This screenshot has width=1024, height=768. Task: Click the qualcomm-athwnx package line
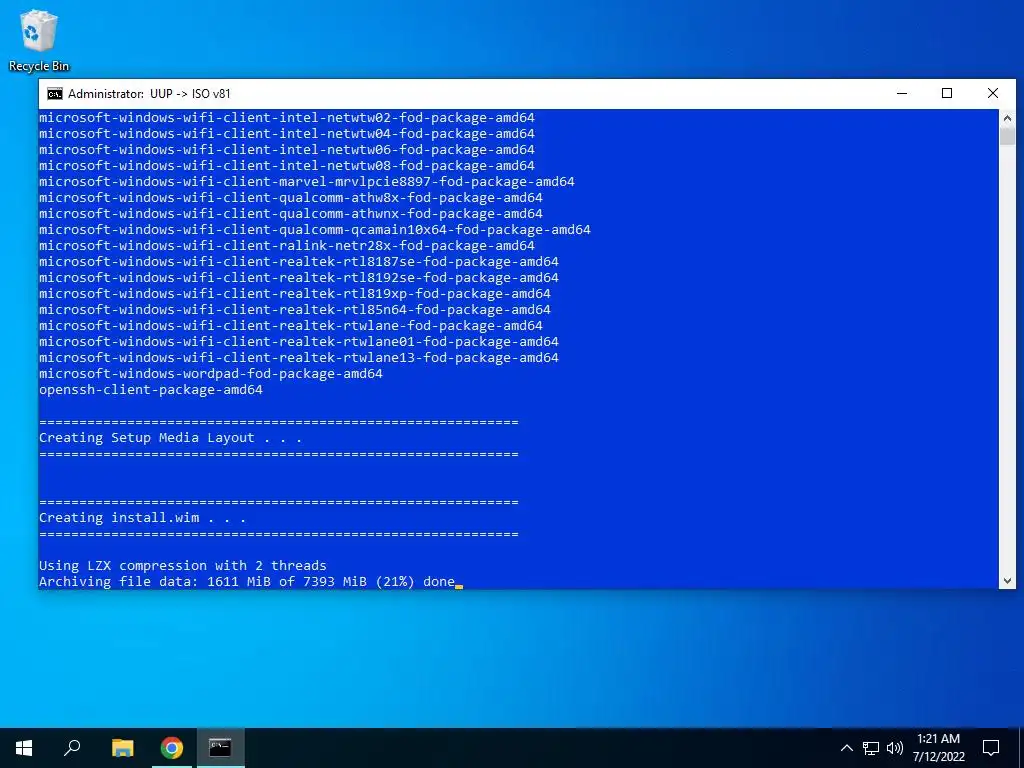click(x=291, y=214)
